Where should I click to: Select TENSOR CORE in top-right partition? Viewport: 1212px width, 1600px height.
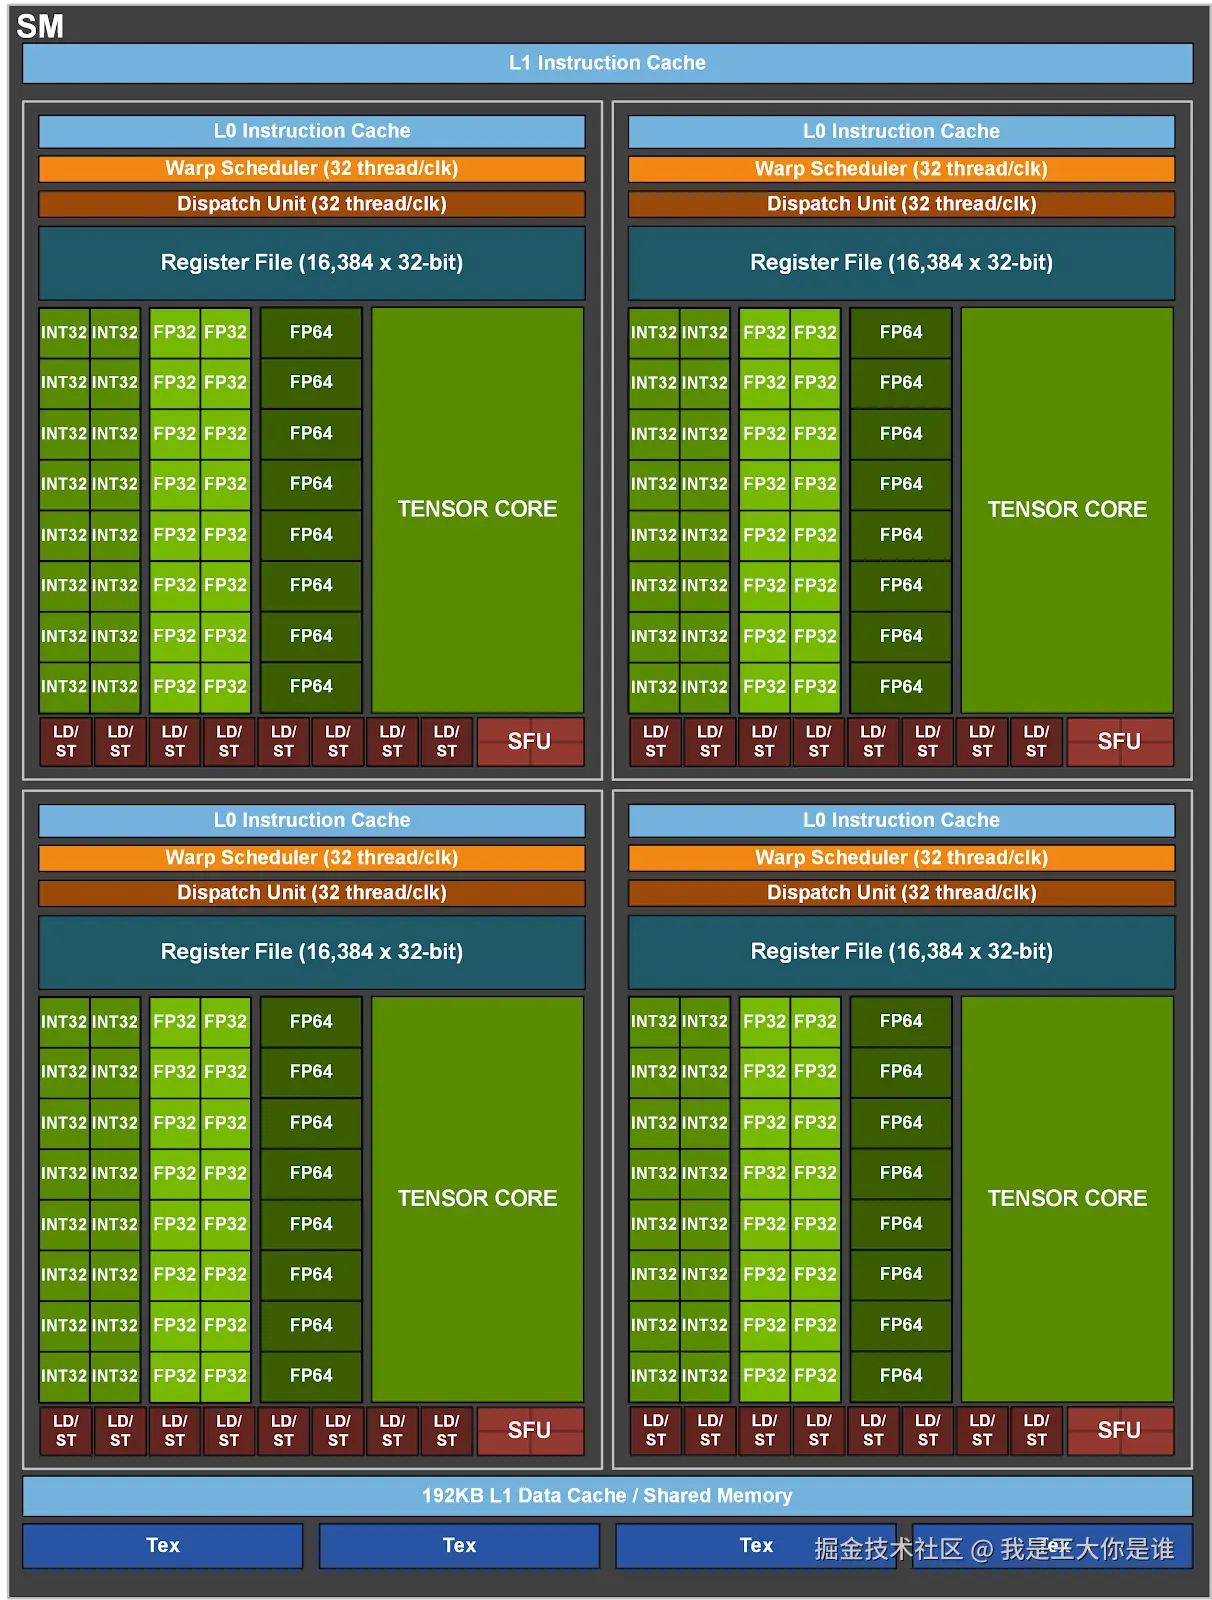(x=1067, y=509)
